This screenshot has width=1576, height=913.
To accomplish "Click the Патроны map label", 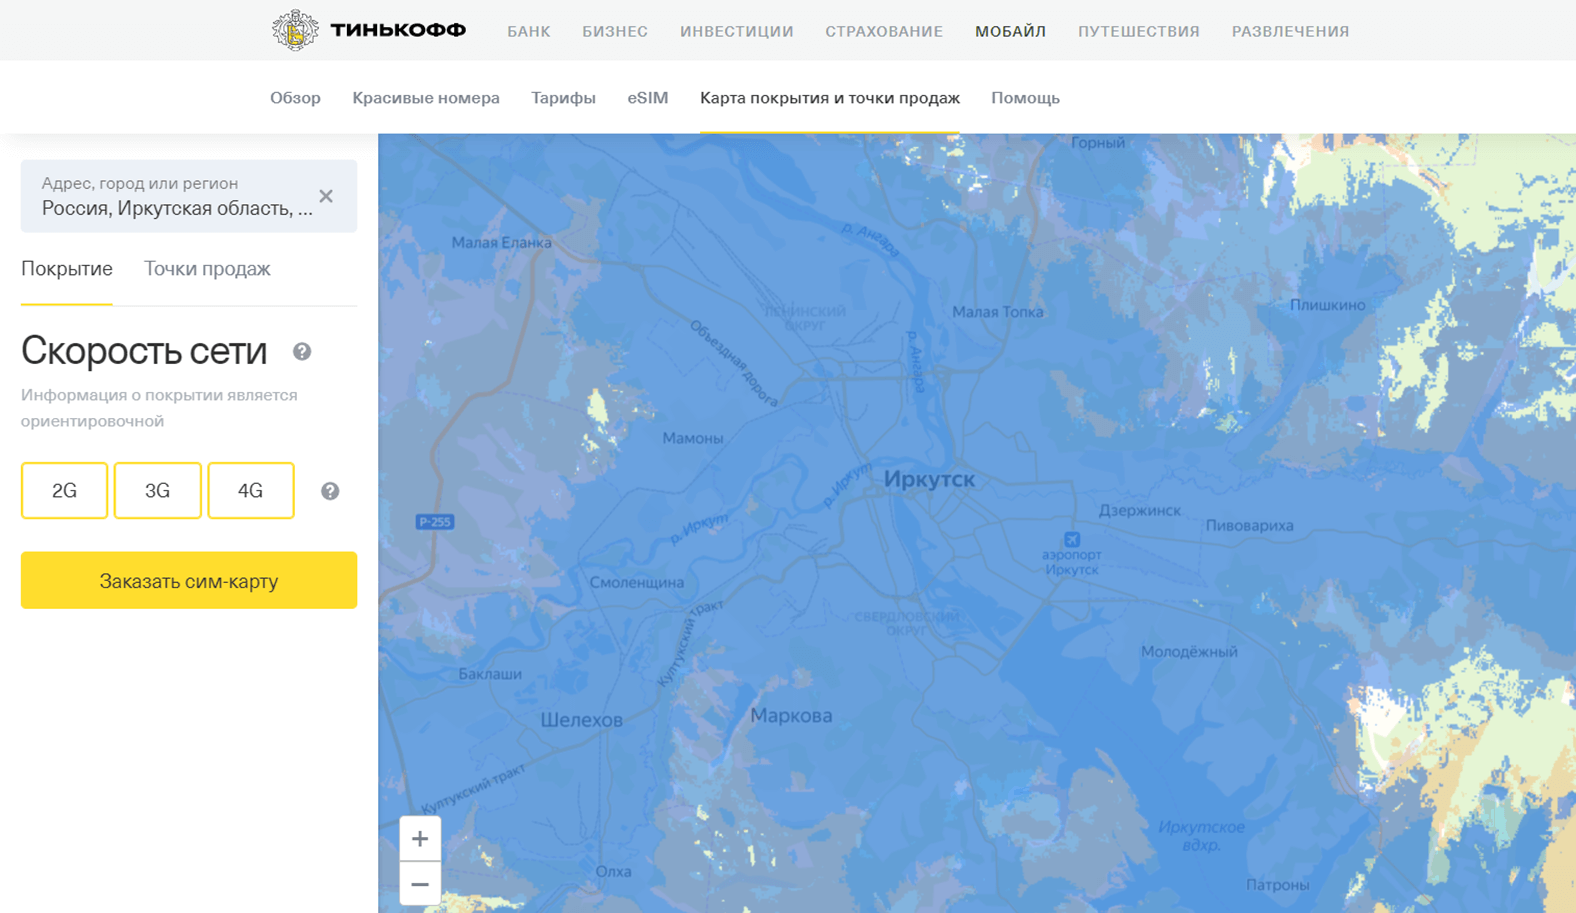I will pyautogui.click(x=1278, y=885).
